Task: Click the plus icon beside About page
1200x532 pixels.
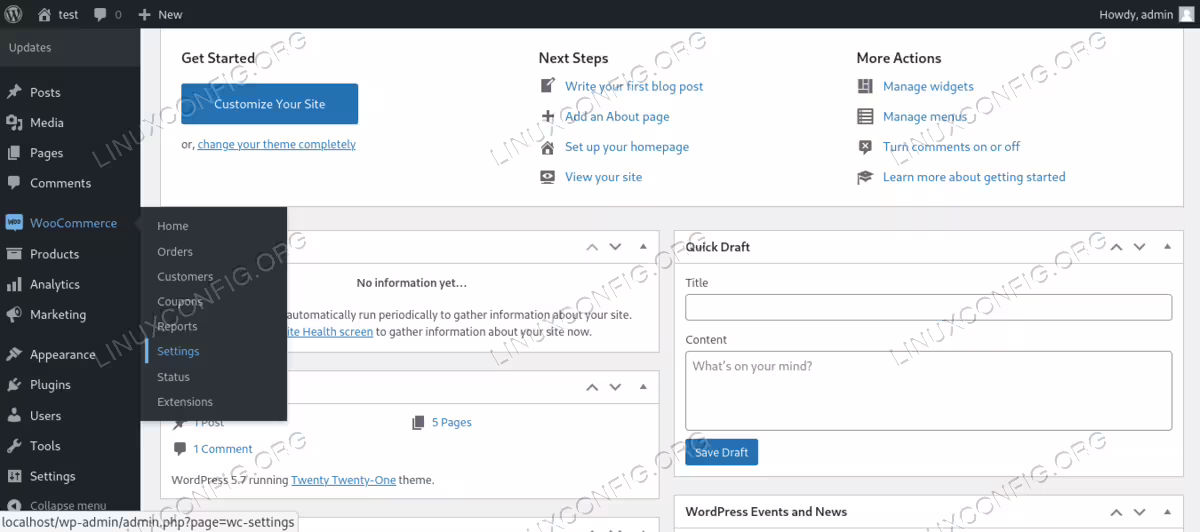Action: tap(547, 116)
